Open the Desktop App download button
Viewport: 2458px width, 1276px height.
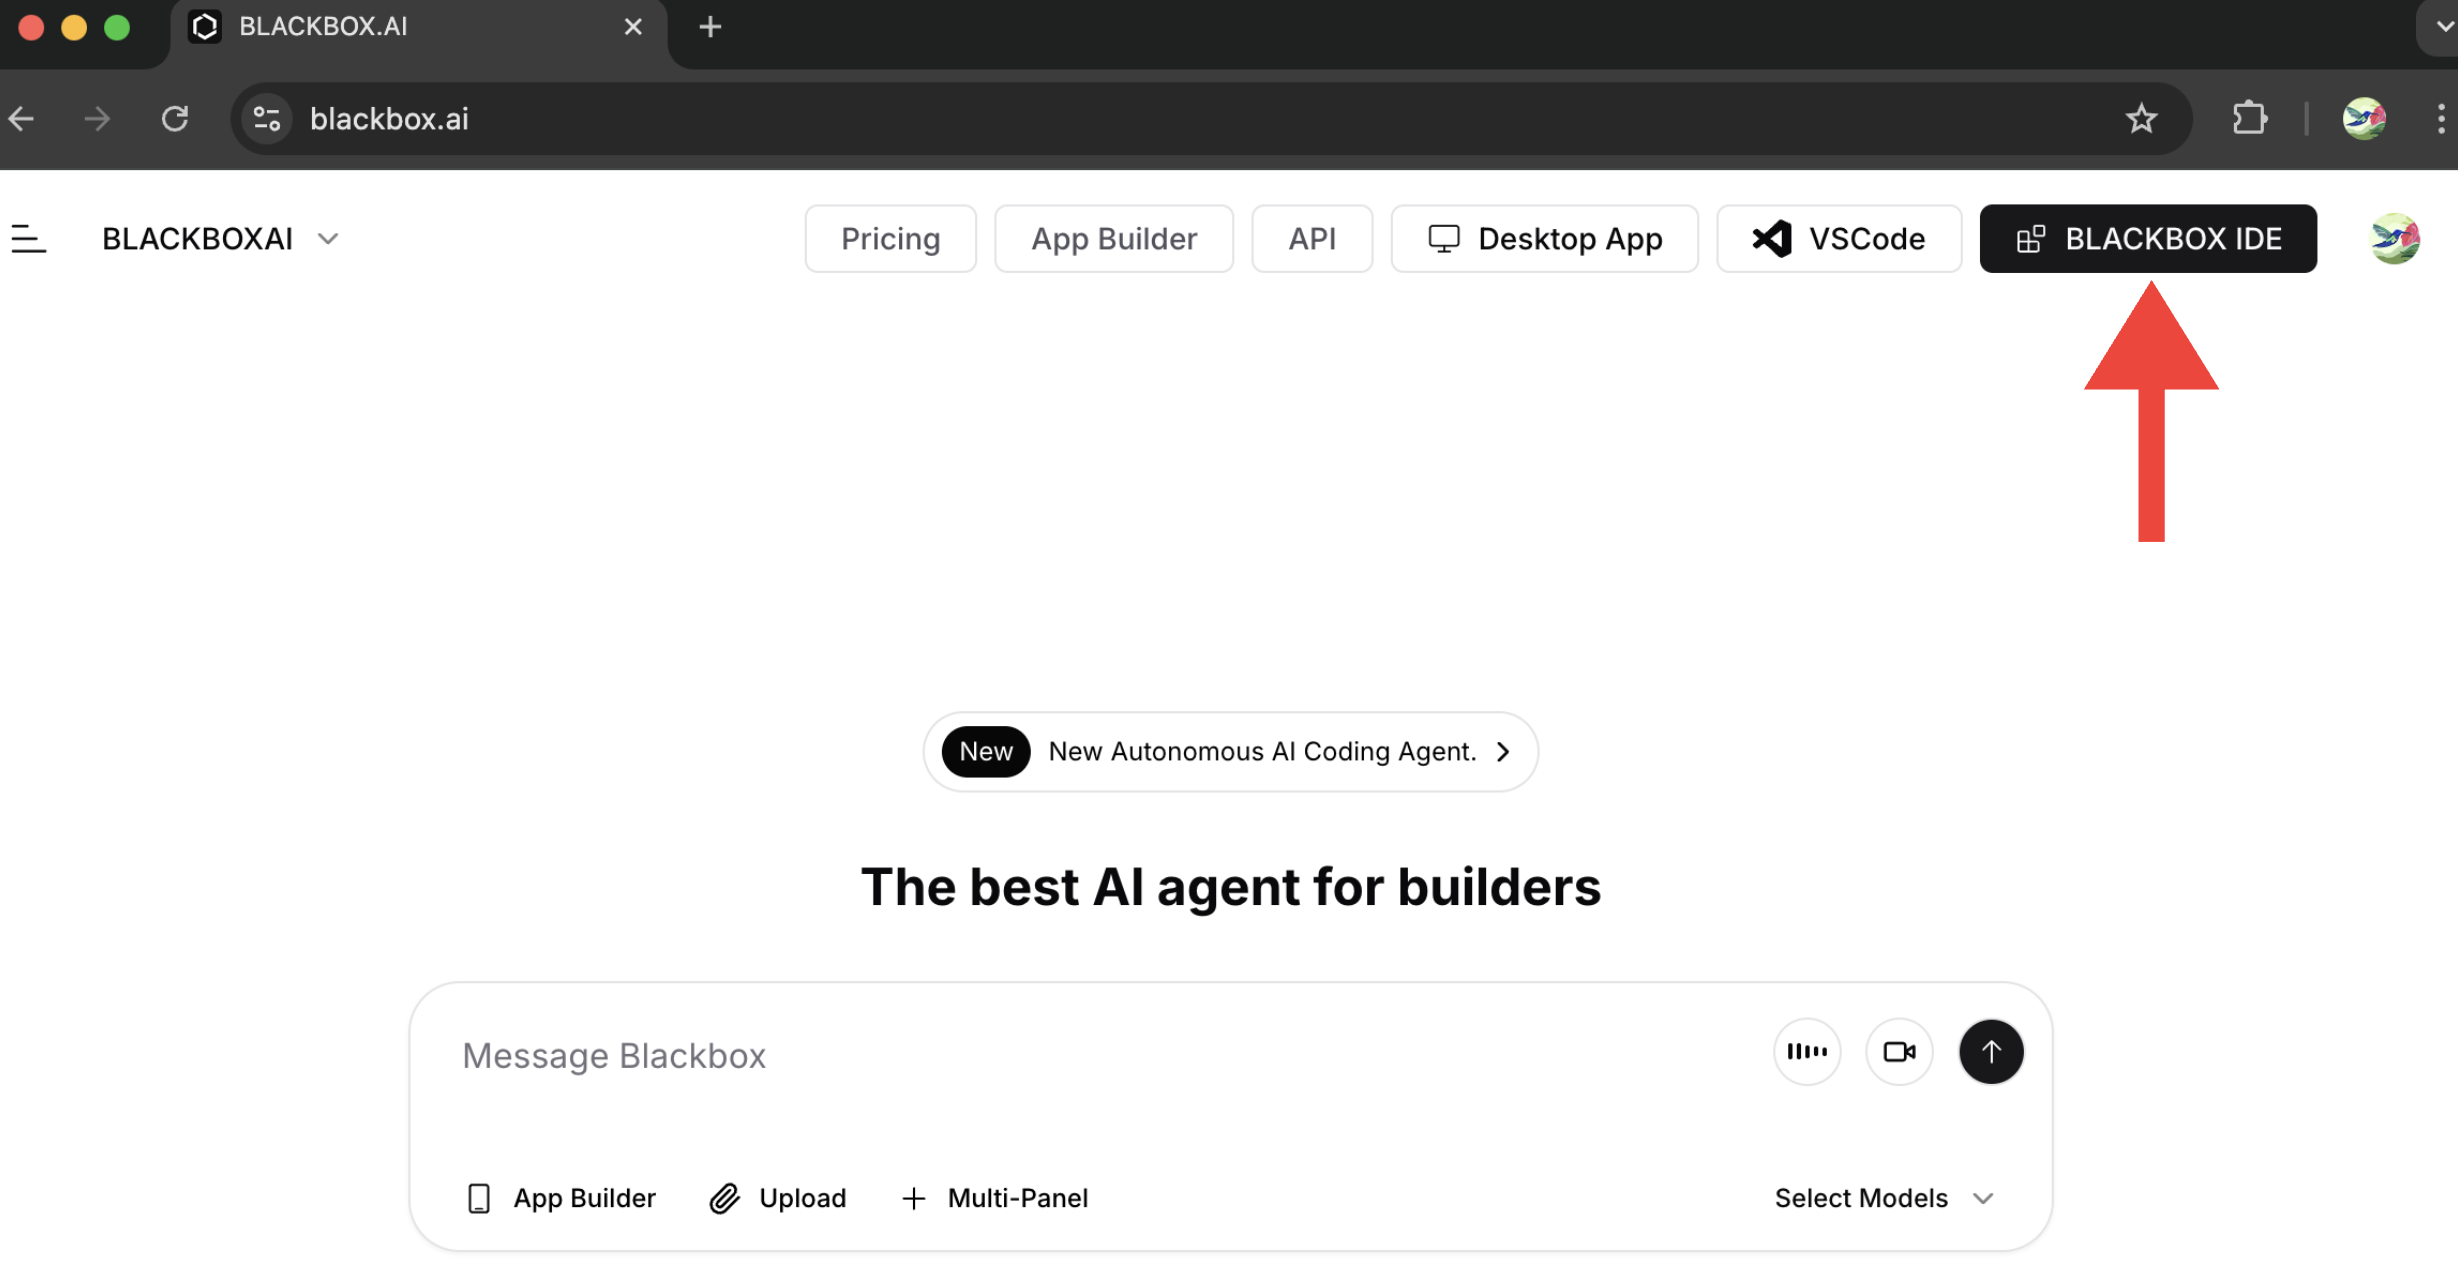point(1544,238)
